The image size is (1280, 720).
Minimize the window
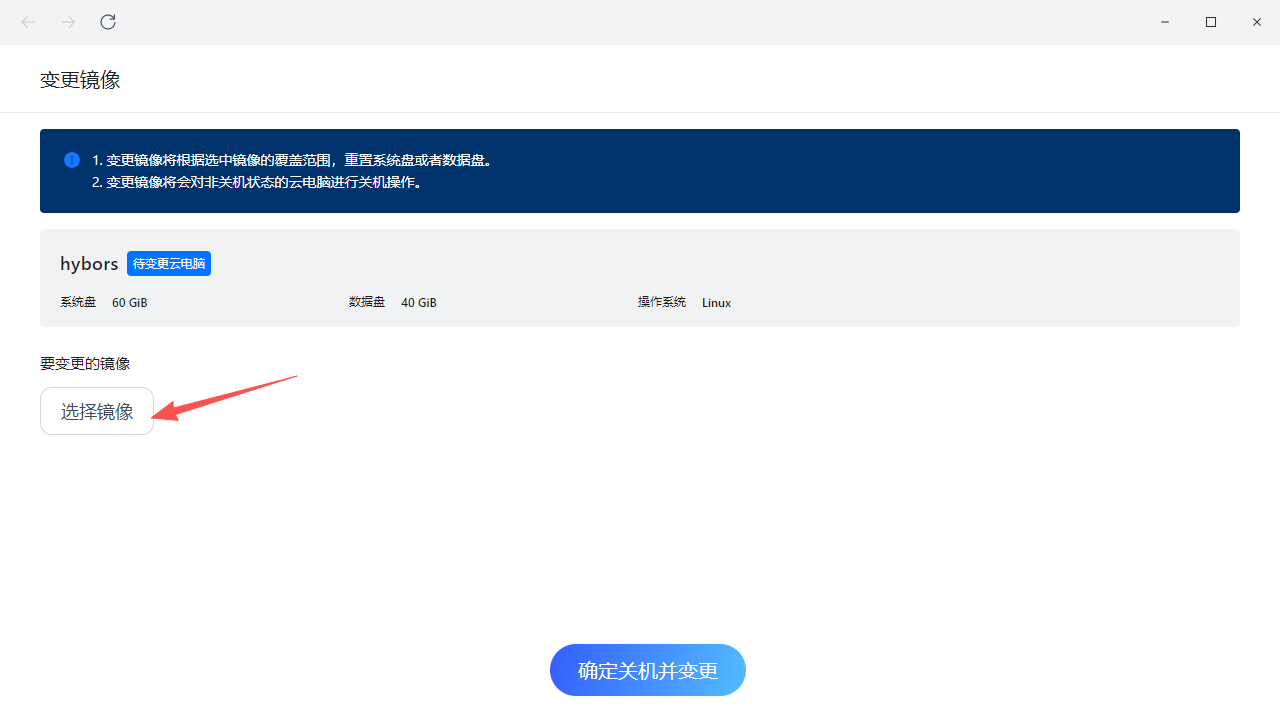tap(1165, 22)
